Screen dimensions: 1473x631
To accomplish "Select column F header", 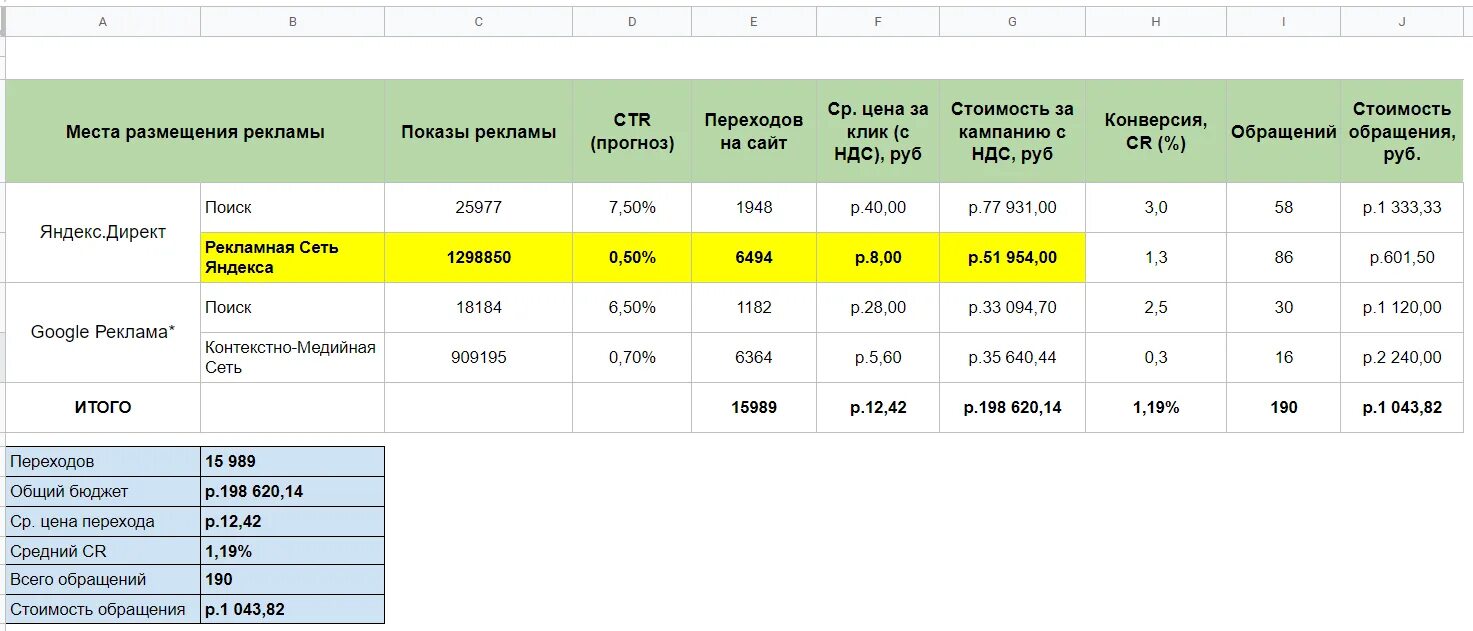I will 878,21.
